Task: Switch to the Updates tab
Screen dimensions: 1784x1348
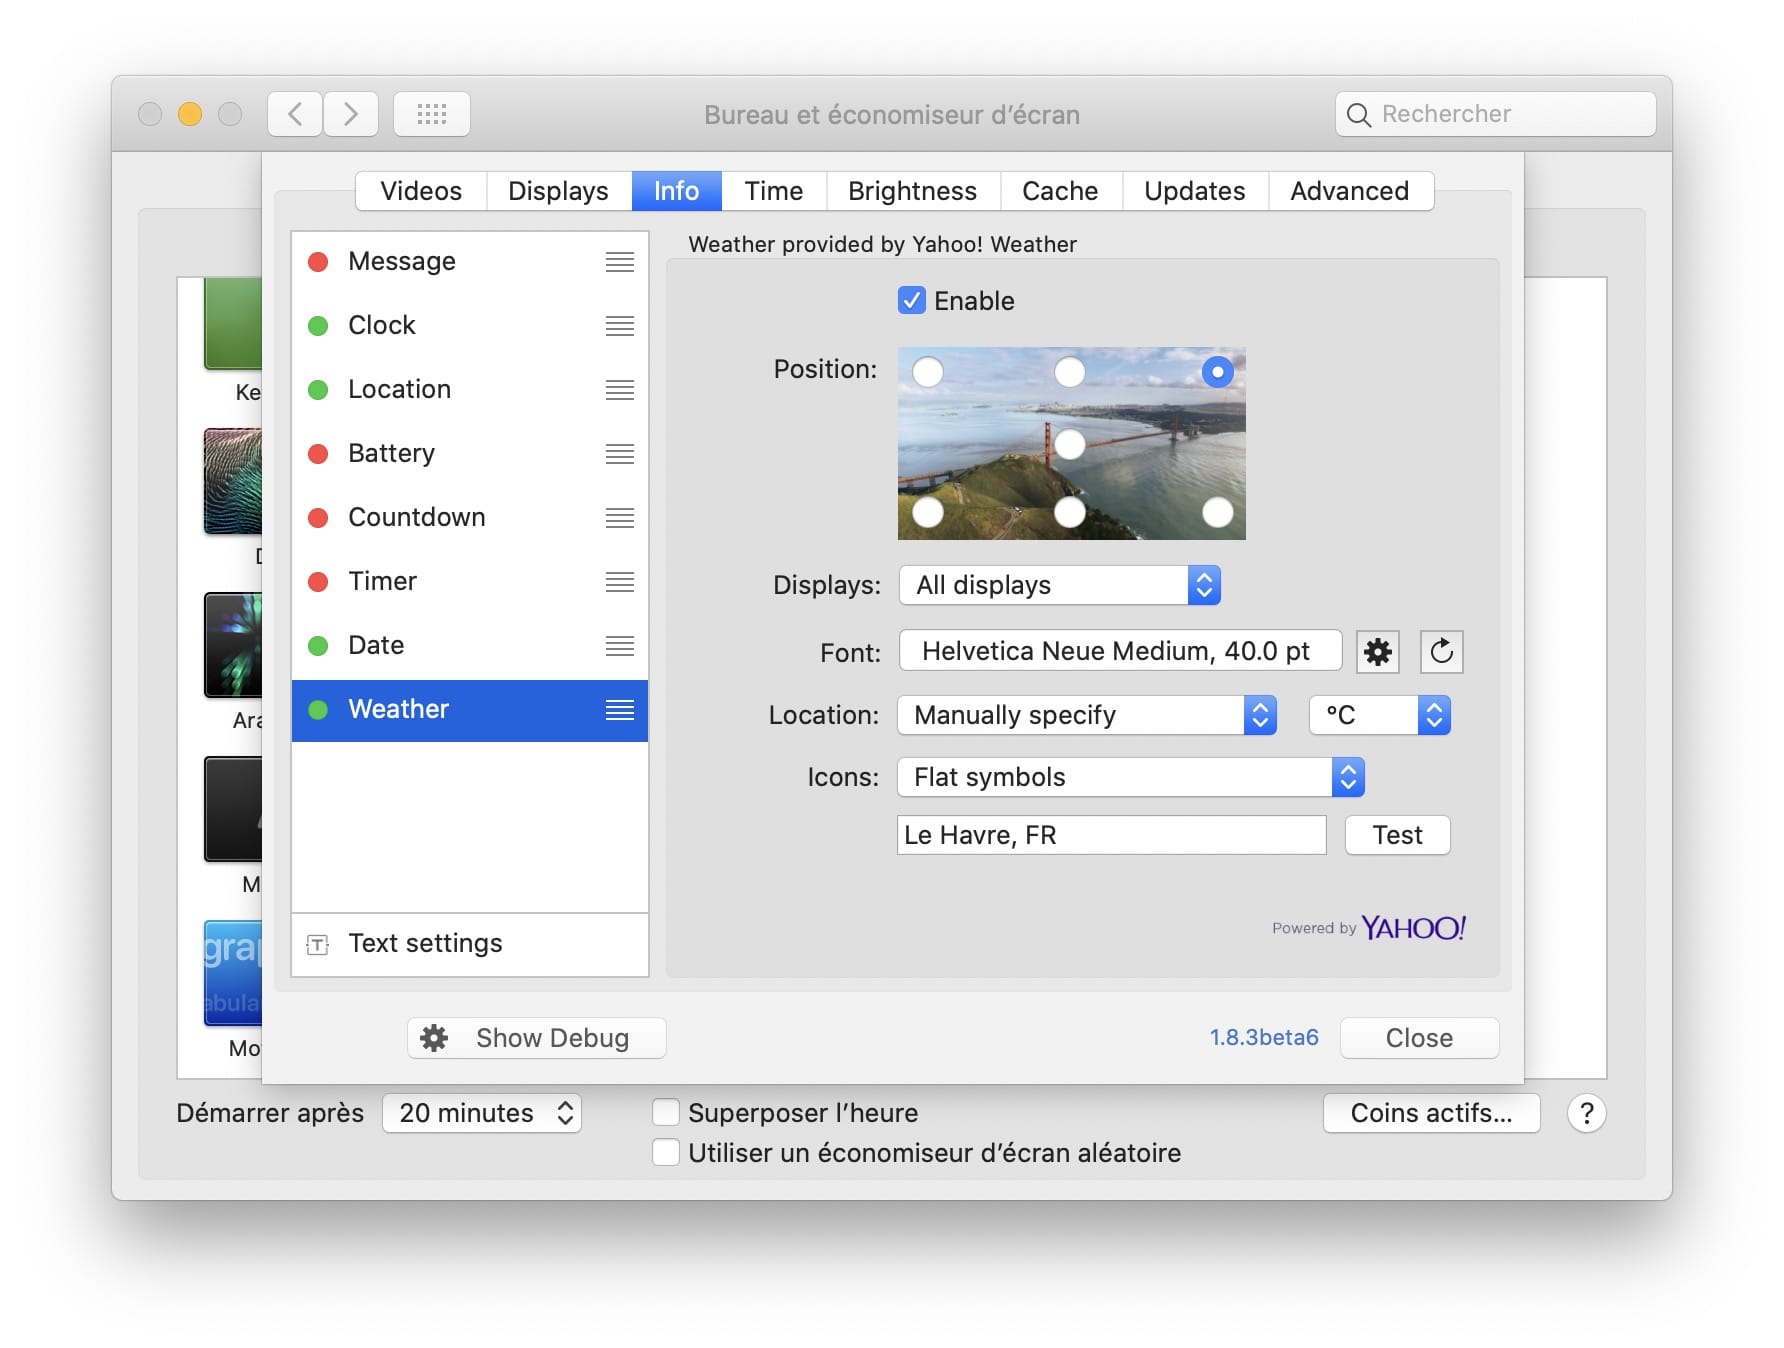Action: (1195, 191)
